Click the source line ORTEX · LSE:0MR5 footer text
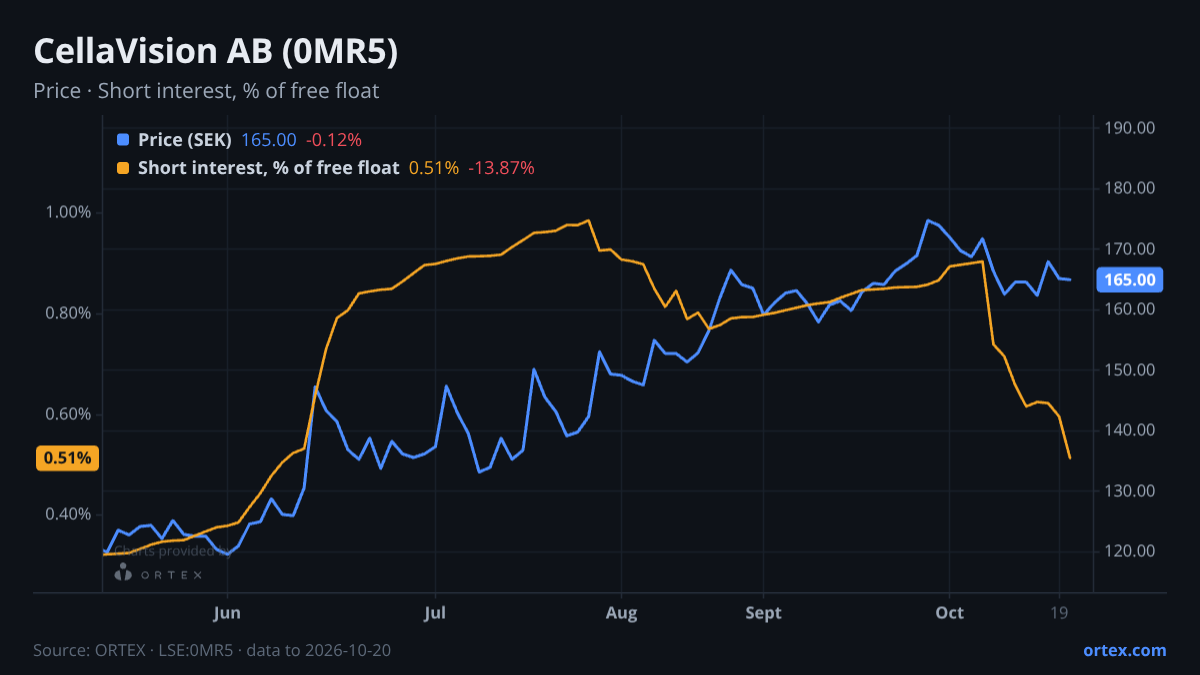The height and width of the screenshot is (675, 1200). pos(212,650)
